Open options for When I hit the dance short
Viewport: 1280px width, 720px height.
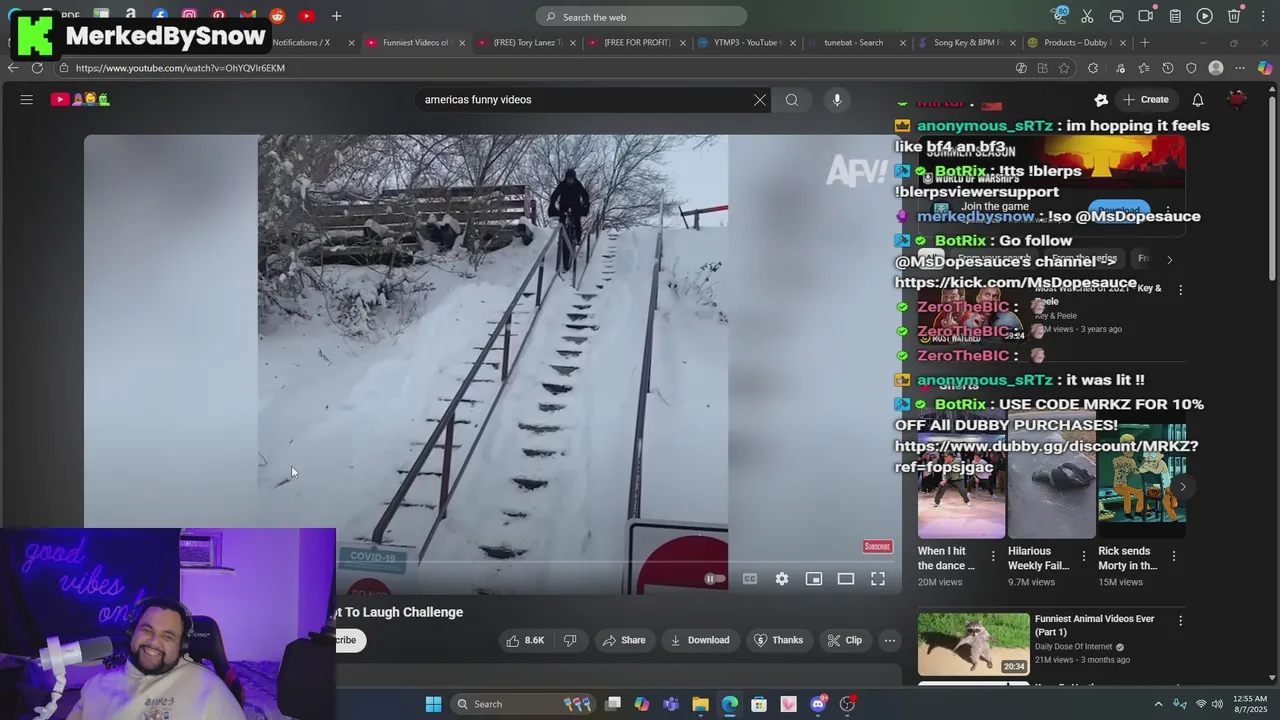point(993,556)
